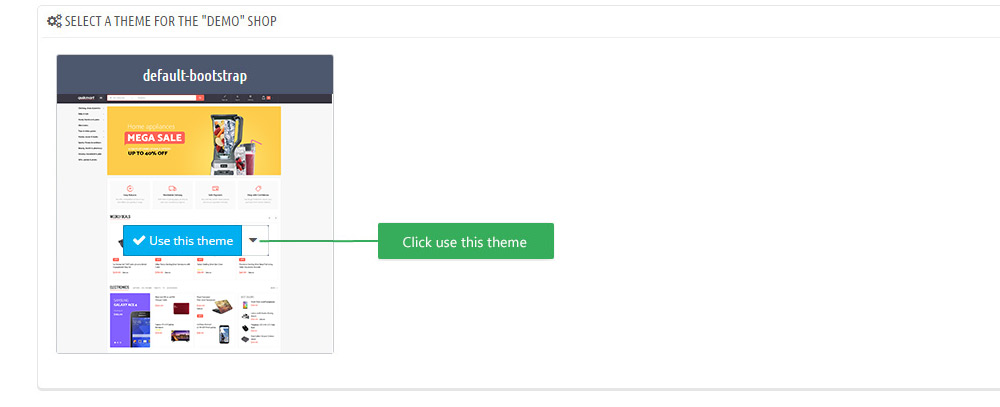Expand the caret dropdown beside Use this theme
Screen dimensions: 1000x407
coord(254,240)
